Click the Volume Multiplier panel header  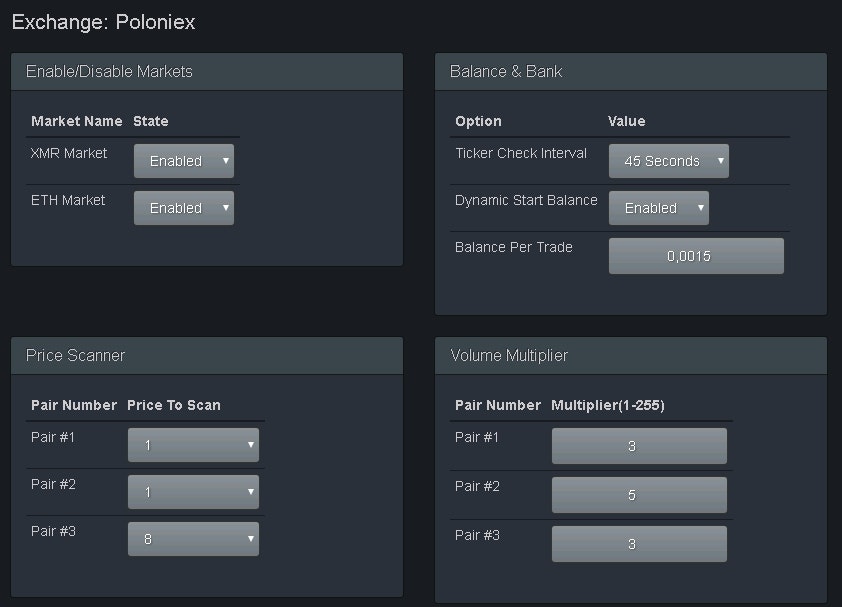pyautogui.click(x=506, y=355)
